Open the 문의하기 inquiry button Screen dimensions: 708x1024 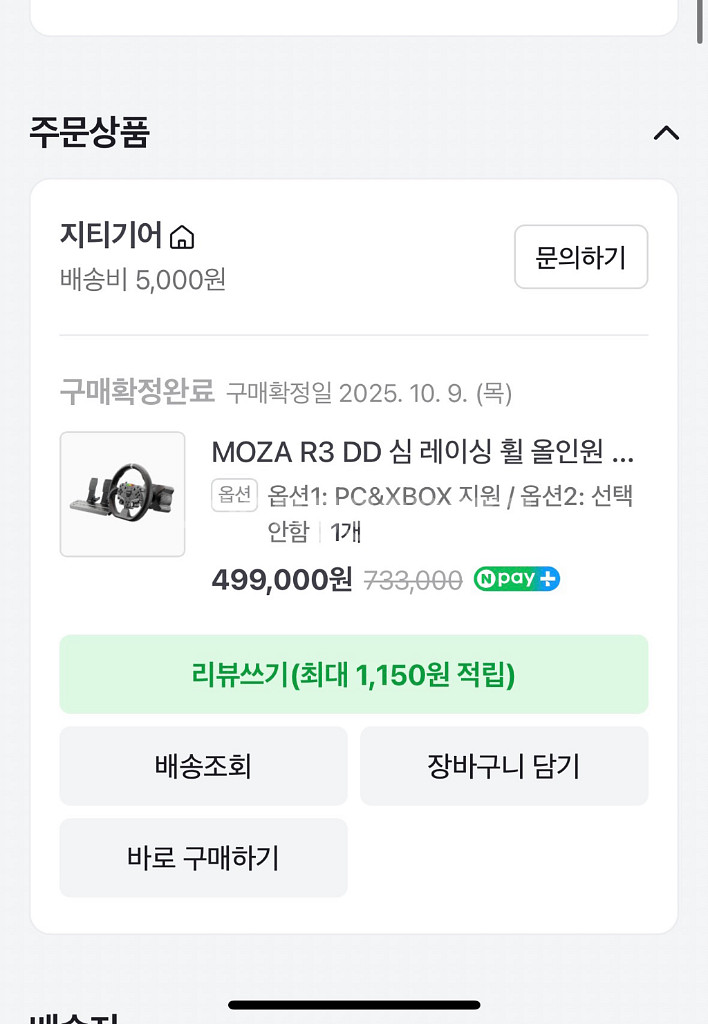(x=581, y=257)
